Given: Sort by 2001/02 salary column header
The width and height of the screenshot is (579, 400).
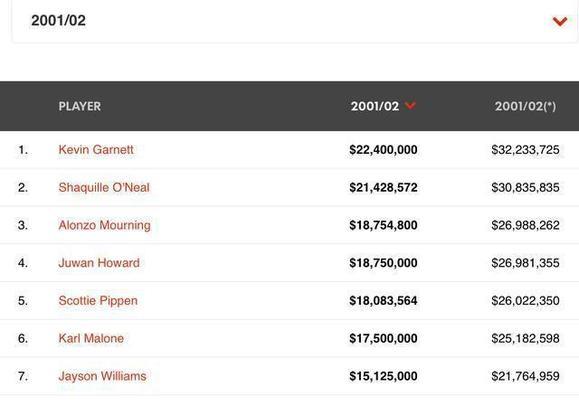Looking at the screenshot, I should [375, 106].
